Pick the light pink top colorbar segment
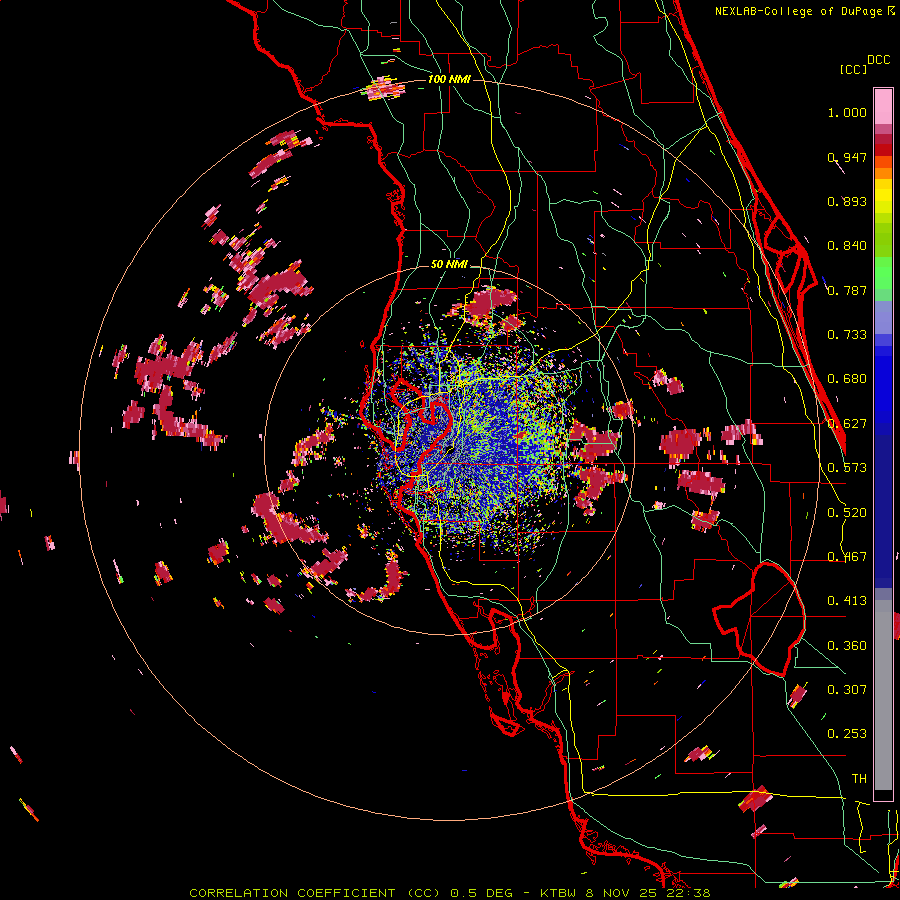 (x=883, y=106)
